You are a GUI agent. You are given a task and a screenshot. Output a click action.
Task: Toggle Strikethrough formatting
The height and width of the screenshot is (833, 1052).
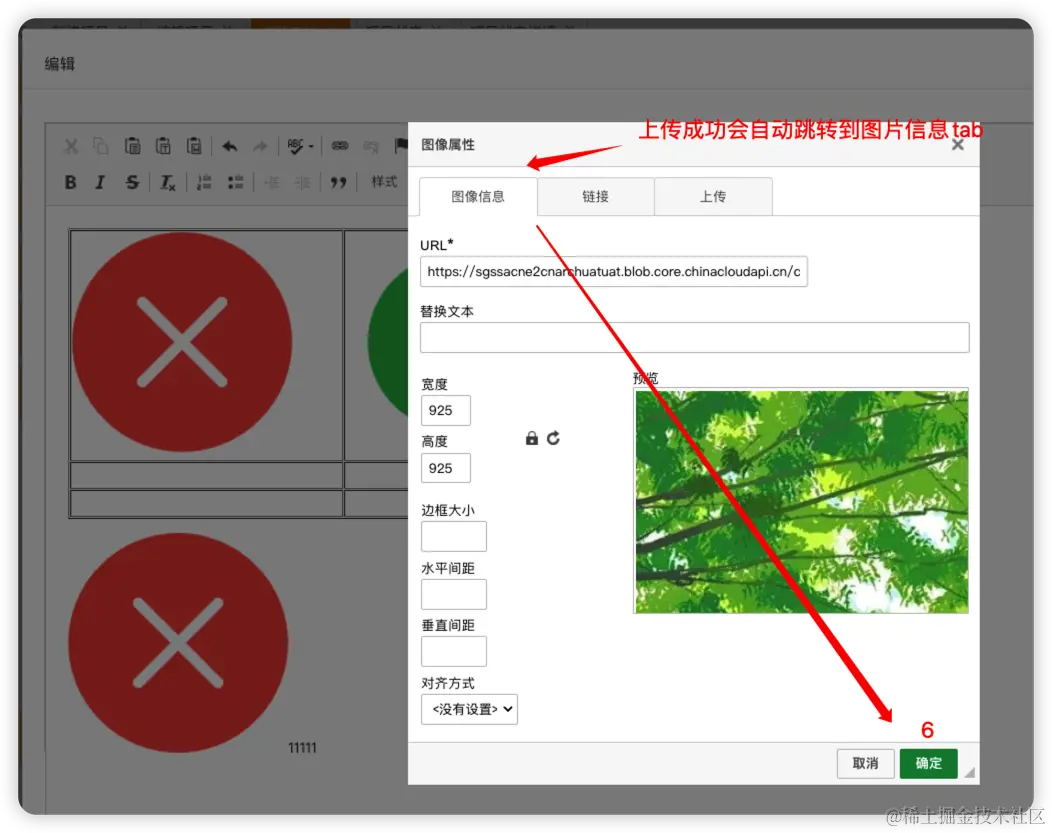(132, 182)
